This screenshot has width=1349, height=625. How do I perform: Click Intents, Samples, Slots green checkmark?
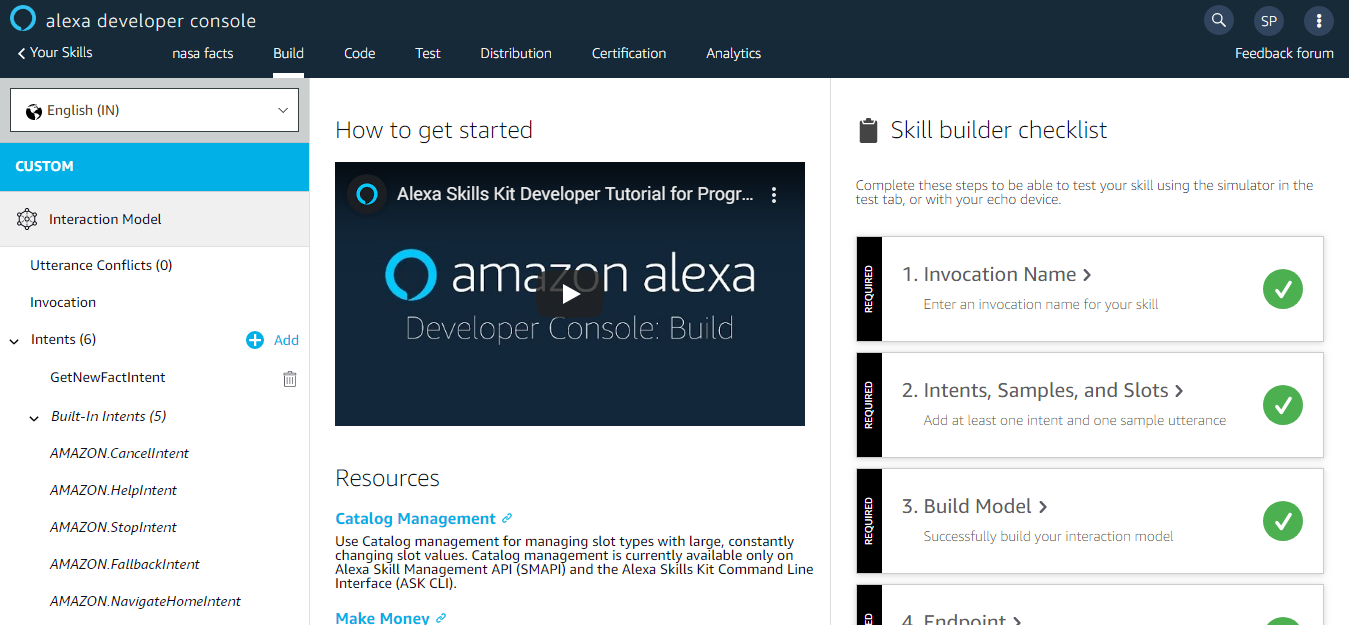click(1283, 405)
